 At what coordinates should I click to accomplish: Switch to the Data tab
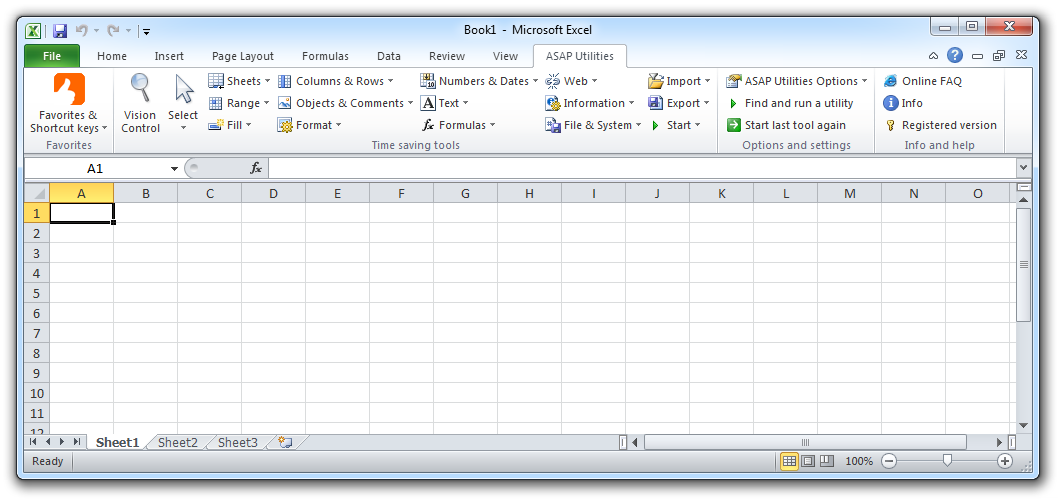point(389,56)
